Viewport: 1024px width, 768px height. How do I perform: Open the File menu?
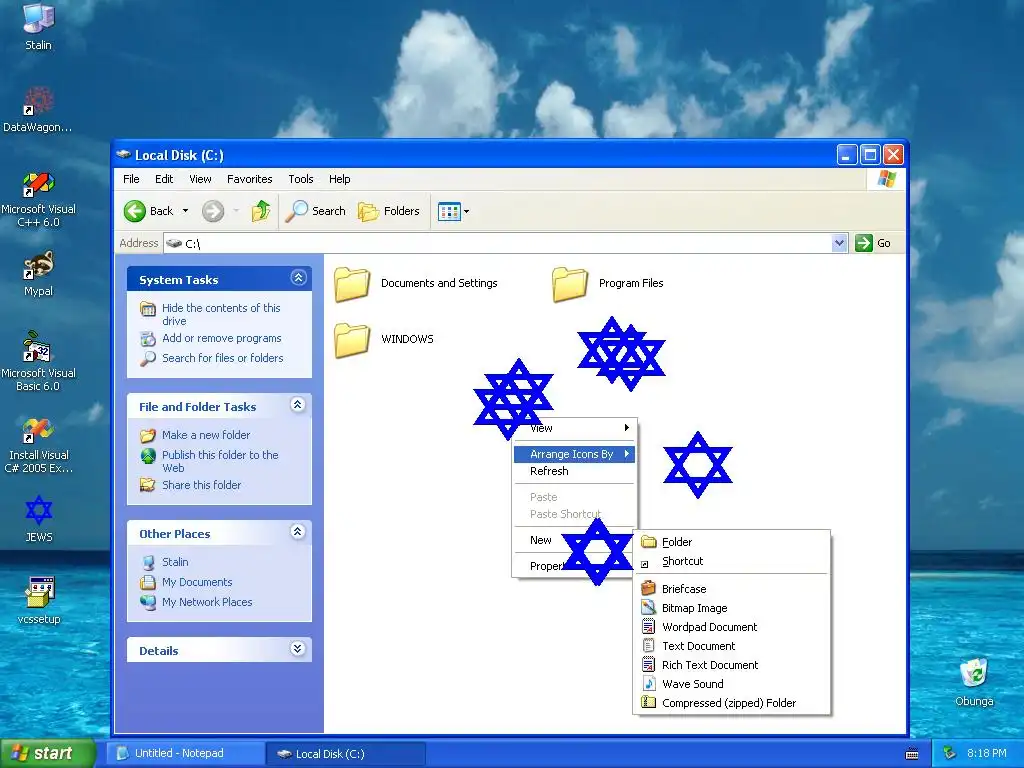pyautogui.click(x=131, y=179)
